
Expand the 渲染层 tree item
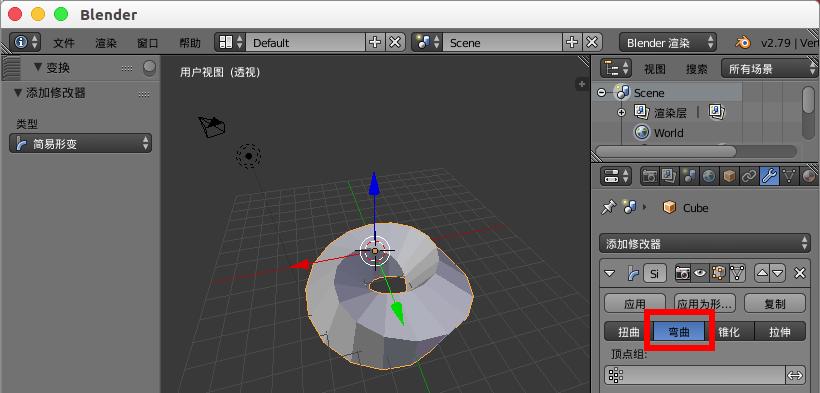click(x=621, y=112)
